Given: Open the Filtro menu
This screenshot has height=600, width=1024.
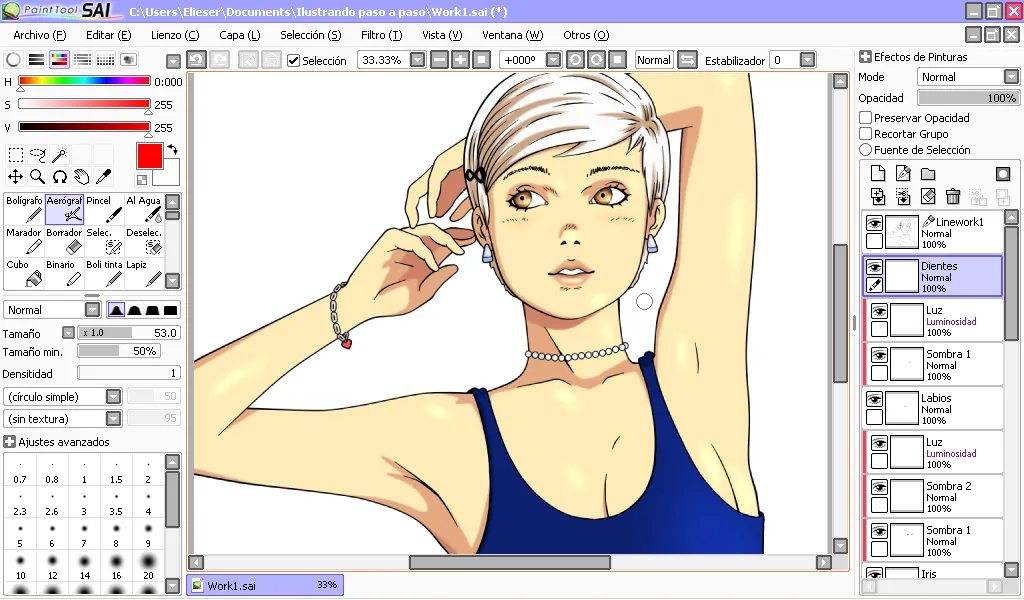Looking at the screenshot, I should pyautogui.click(x=381, y=35).
